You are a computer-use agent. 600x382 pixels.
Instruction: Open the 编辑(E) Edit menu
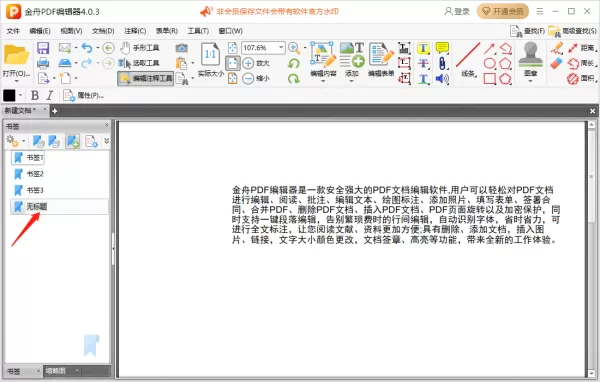pyautogui.click(x=40, y=31)
